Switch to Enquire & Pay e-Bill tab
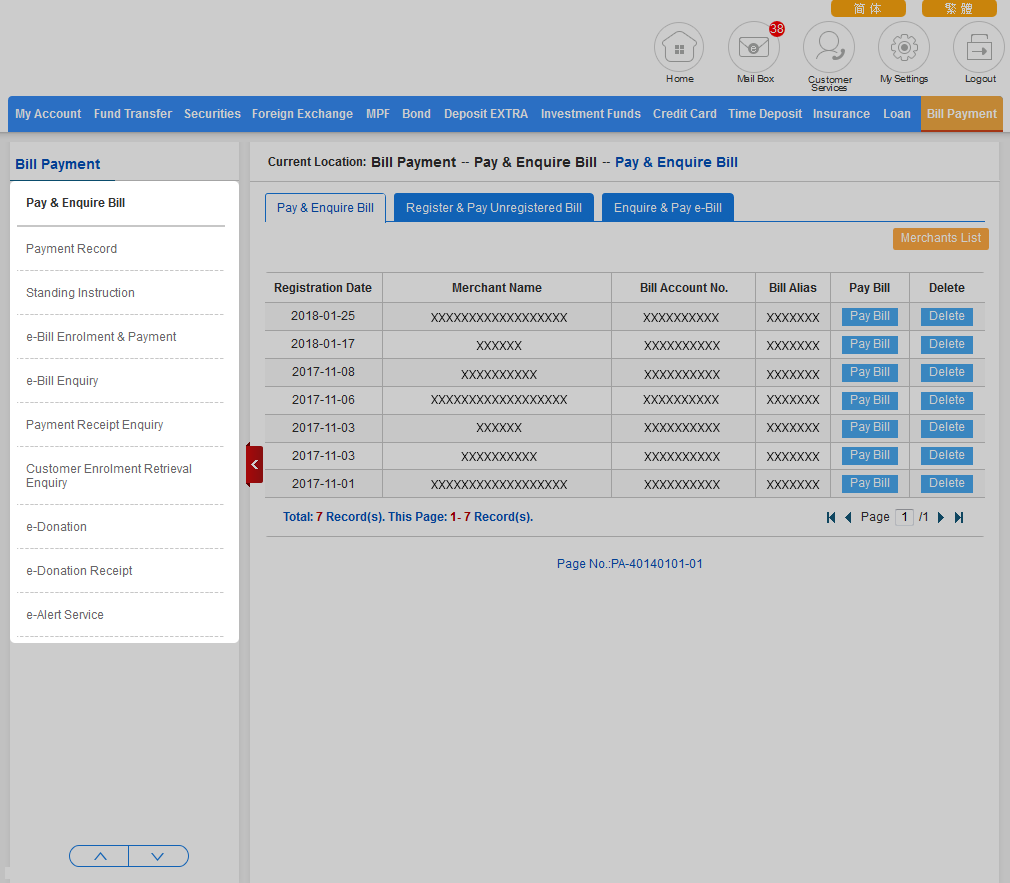This screenshot has width=1010, height=883. (667, 208)
